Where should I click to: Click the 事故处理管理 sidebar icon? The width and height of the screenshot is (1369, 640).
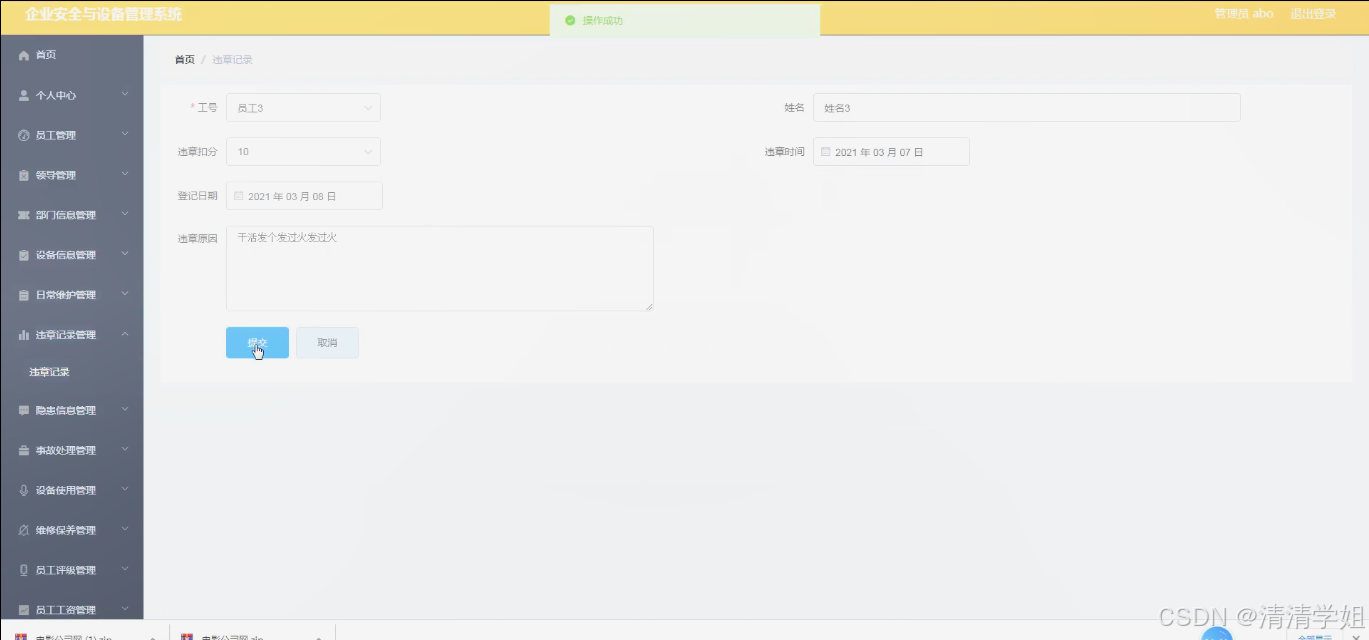click(x=24, y=450)
